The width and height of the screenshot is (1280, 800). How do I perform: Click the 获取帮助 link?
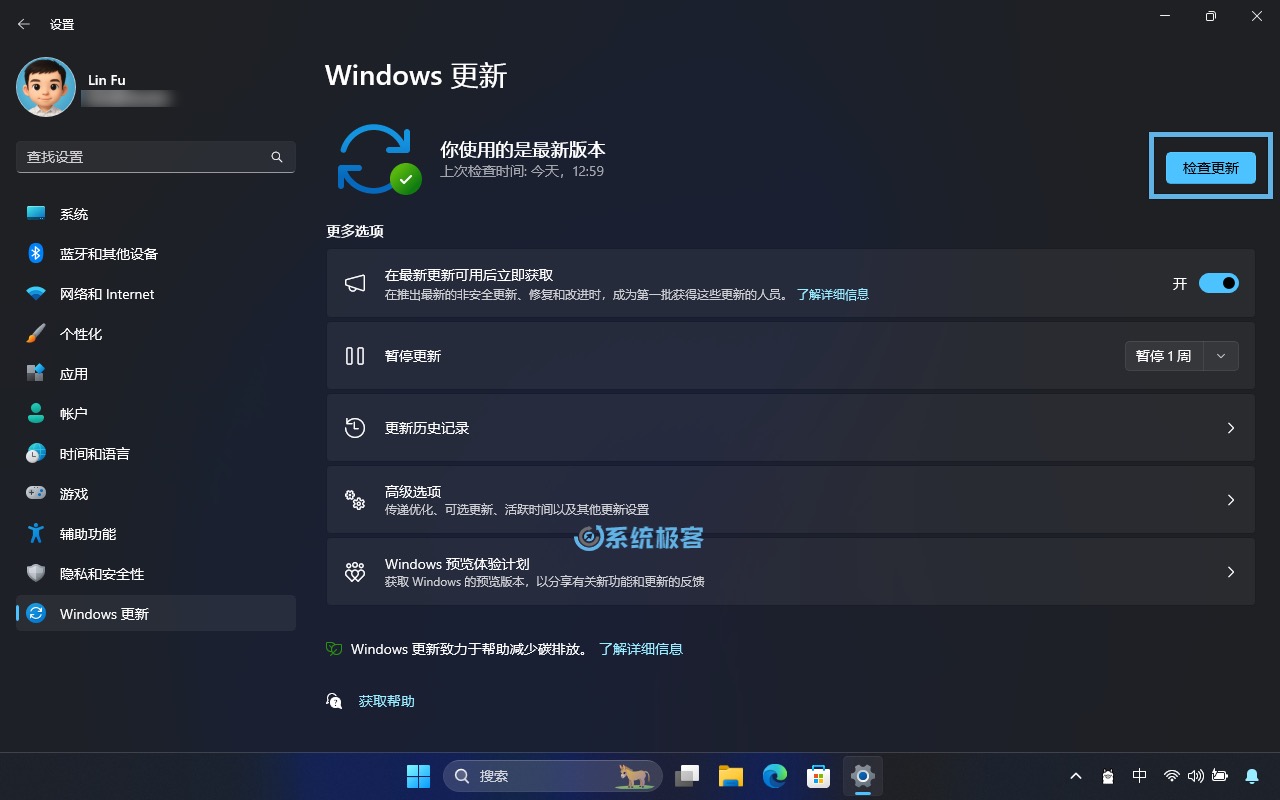pyautogui.click(x=387, y=701)
